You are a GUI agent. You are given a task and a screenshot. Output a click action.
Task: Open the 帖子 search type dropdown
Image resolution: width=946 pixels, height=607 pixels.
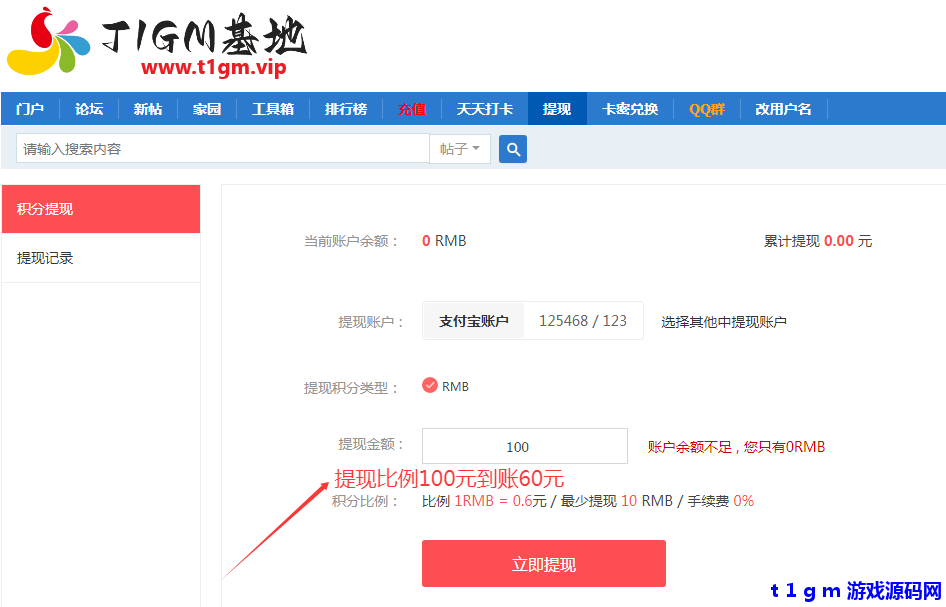coord(459,147)
